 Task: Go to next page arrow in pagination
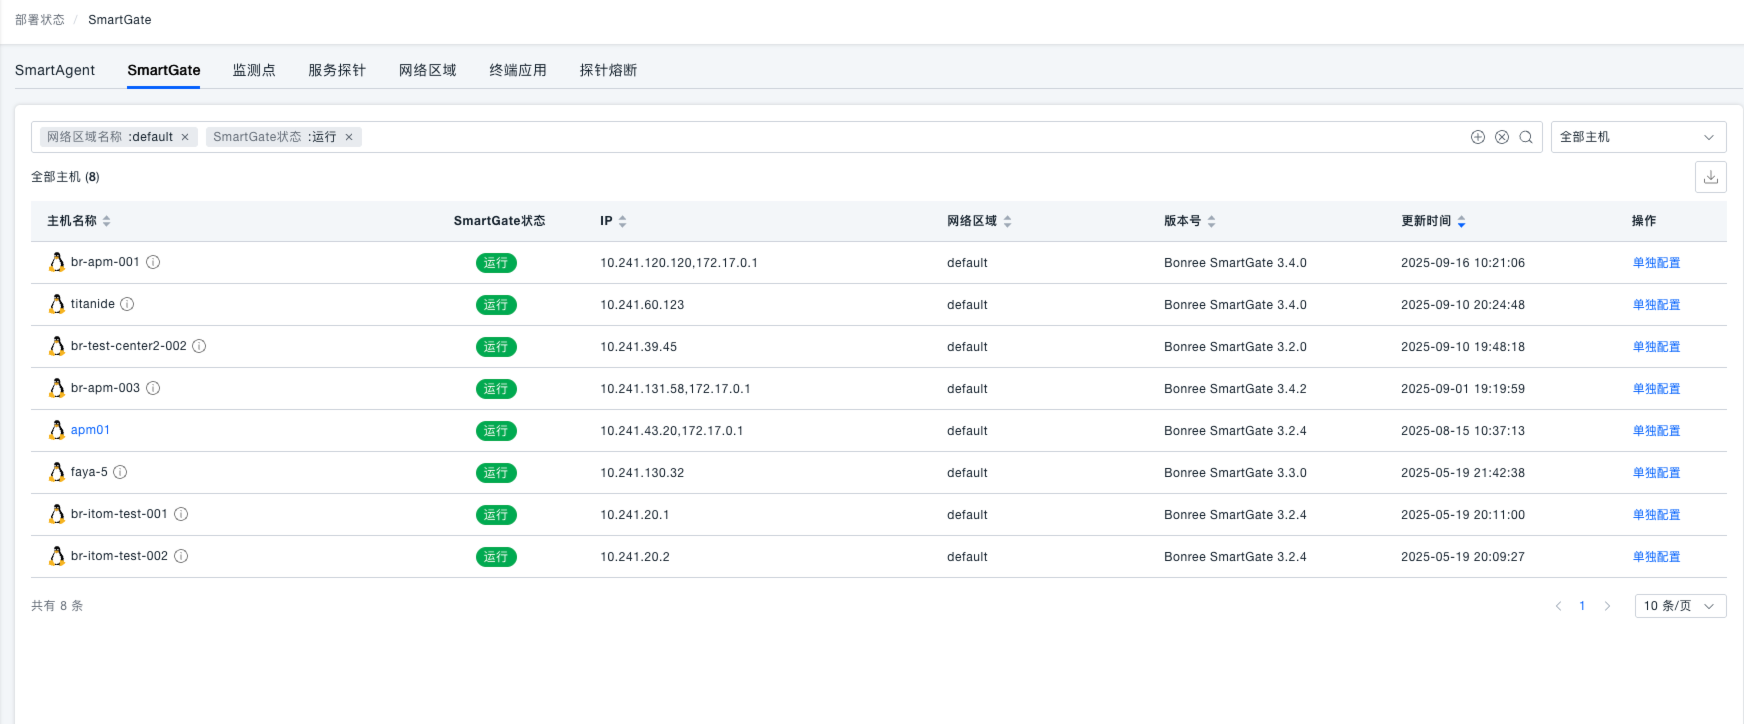pos(1607,606)
